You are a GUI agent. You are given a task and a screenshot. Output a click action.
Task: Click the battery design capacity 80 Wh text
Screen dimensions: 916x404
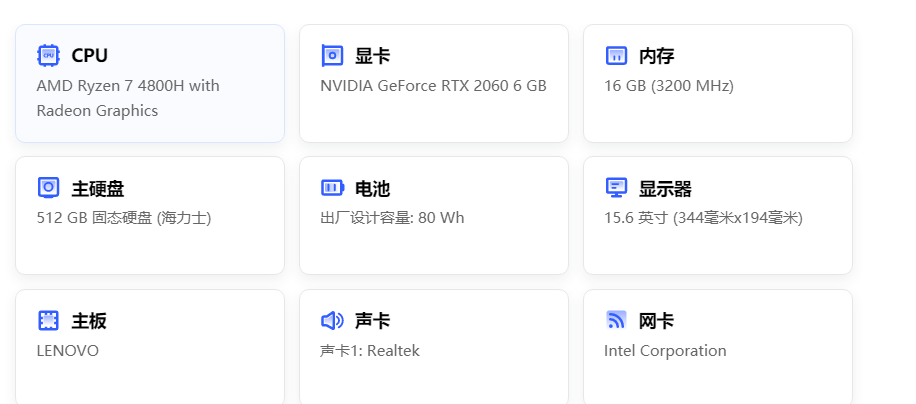point(392,217)
